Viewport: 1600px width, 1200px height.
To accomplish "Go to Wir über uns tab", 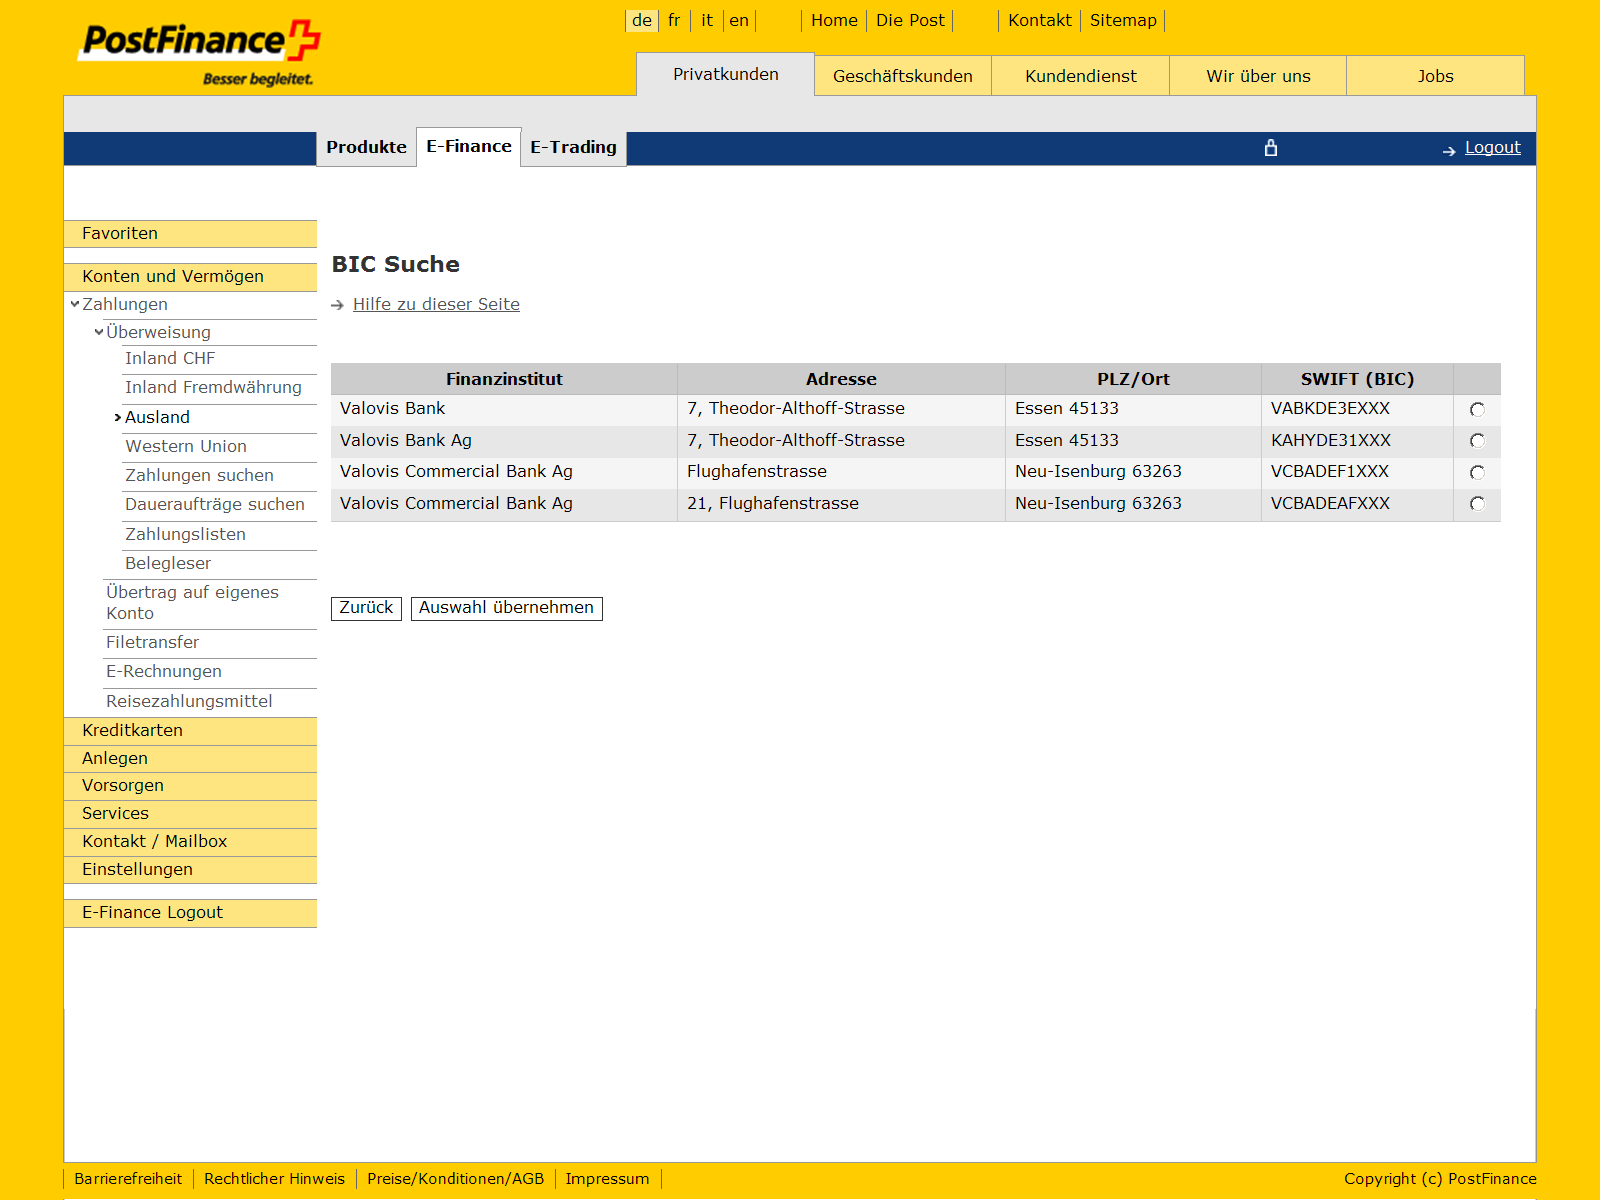I will click(1258, 76).
